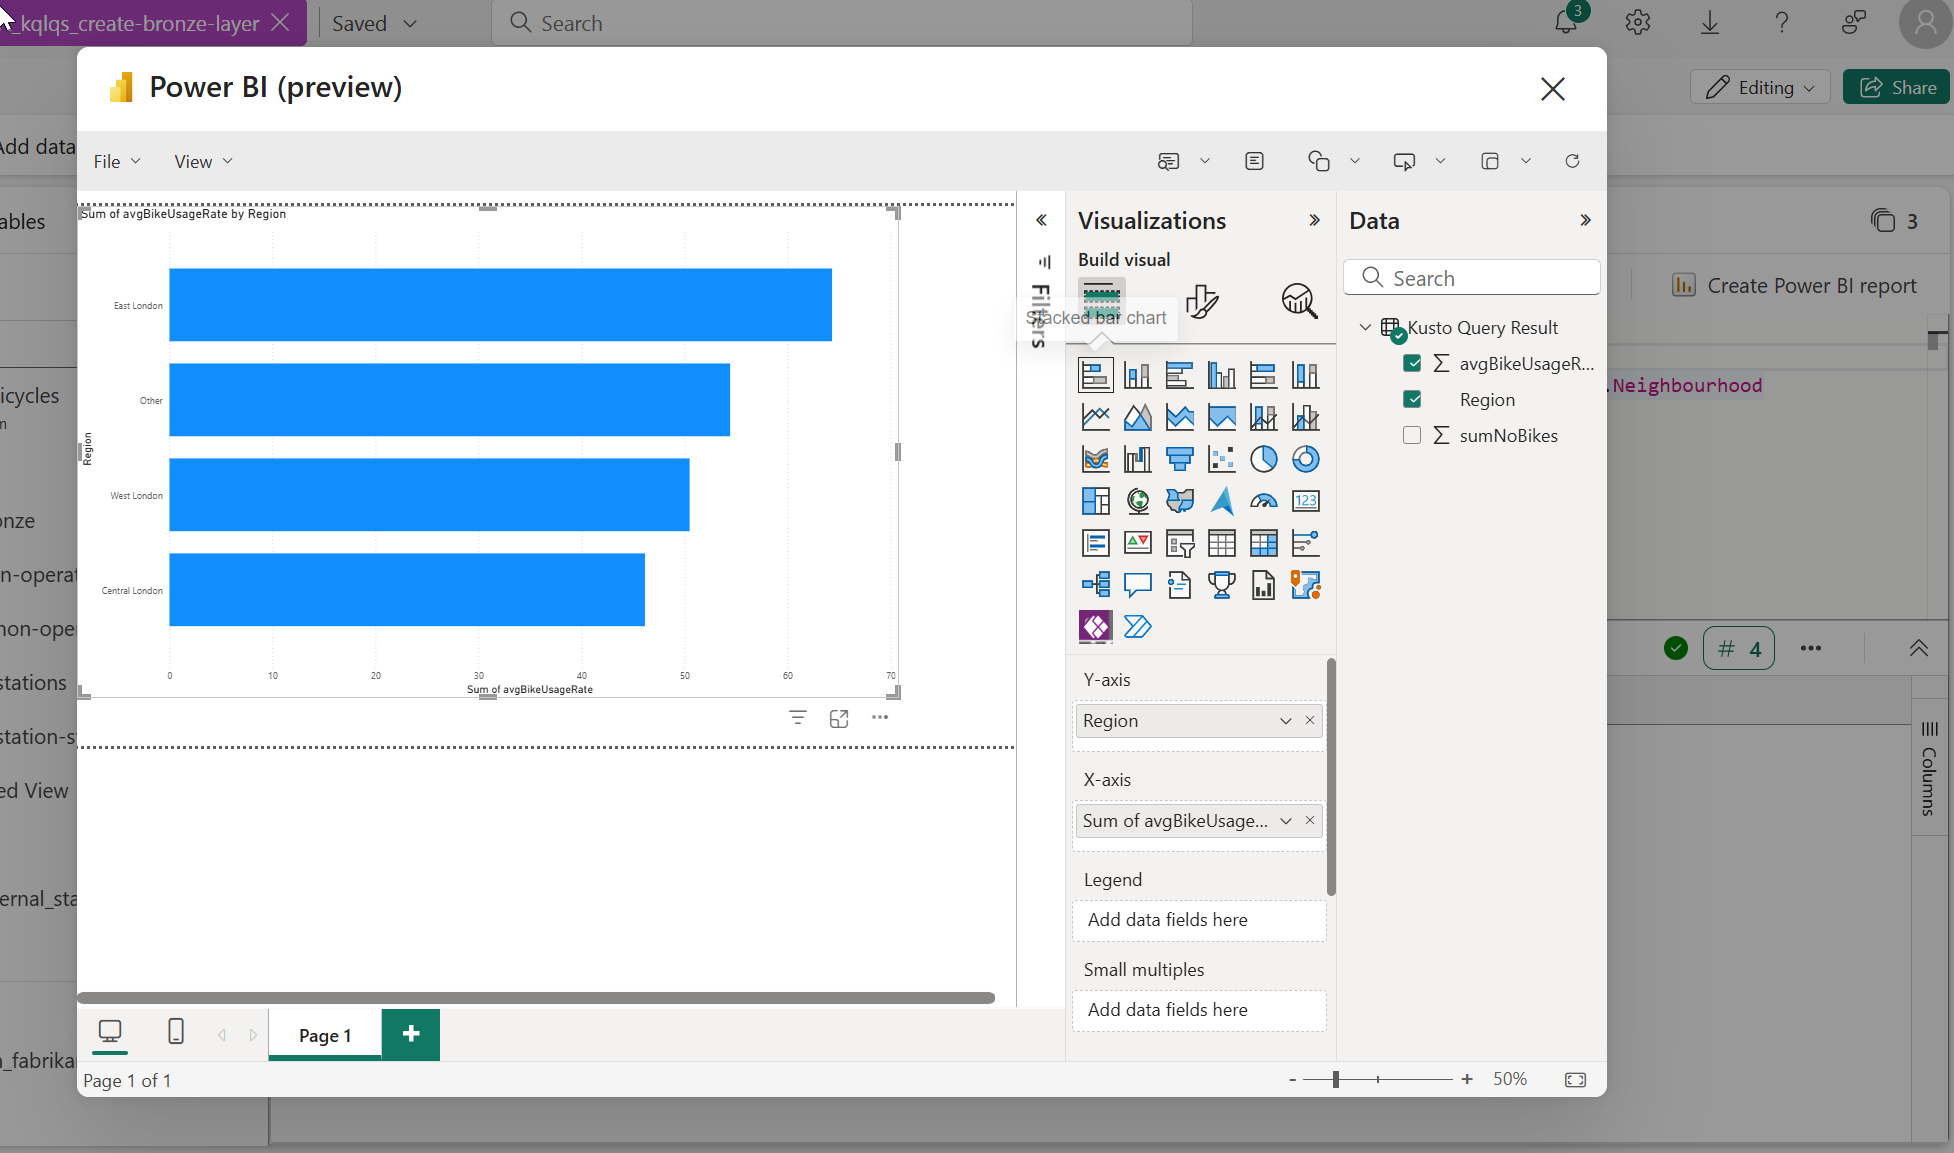Select the line chart visual icon
This screenshot has height=1153, width=1954.
(1095, 417)
